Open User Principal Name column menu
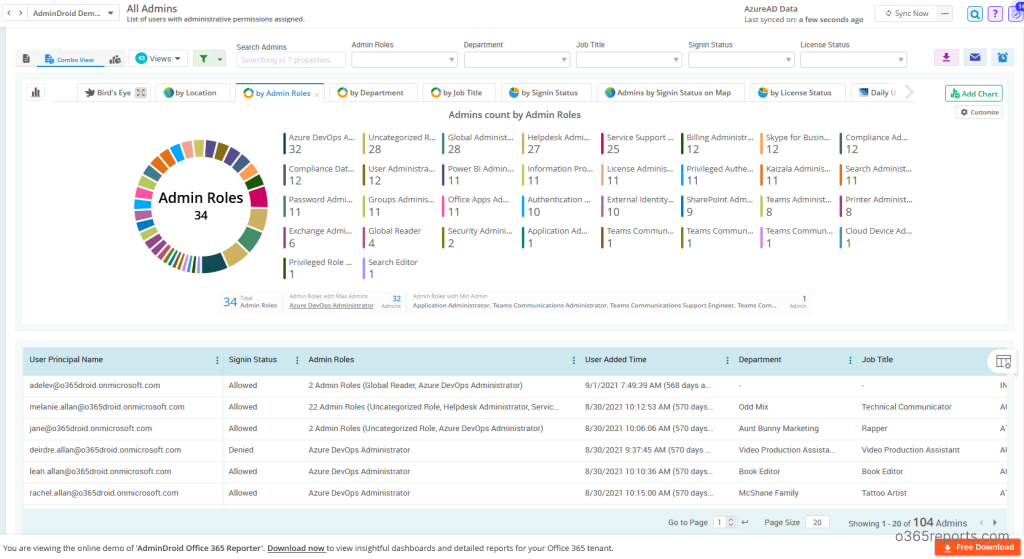 217,360
